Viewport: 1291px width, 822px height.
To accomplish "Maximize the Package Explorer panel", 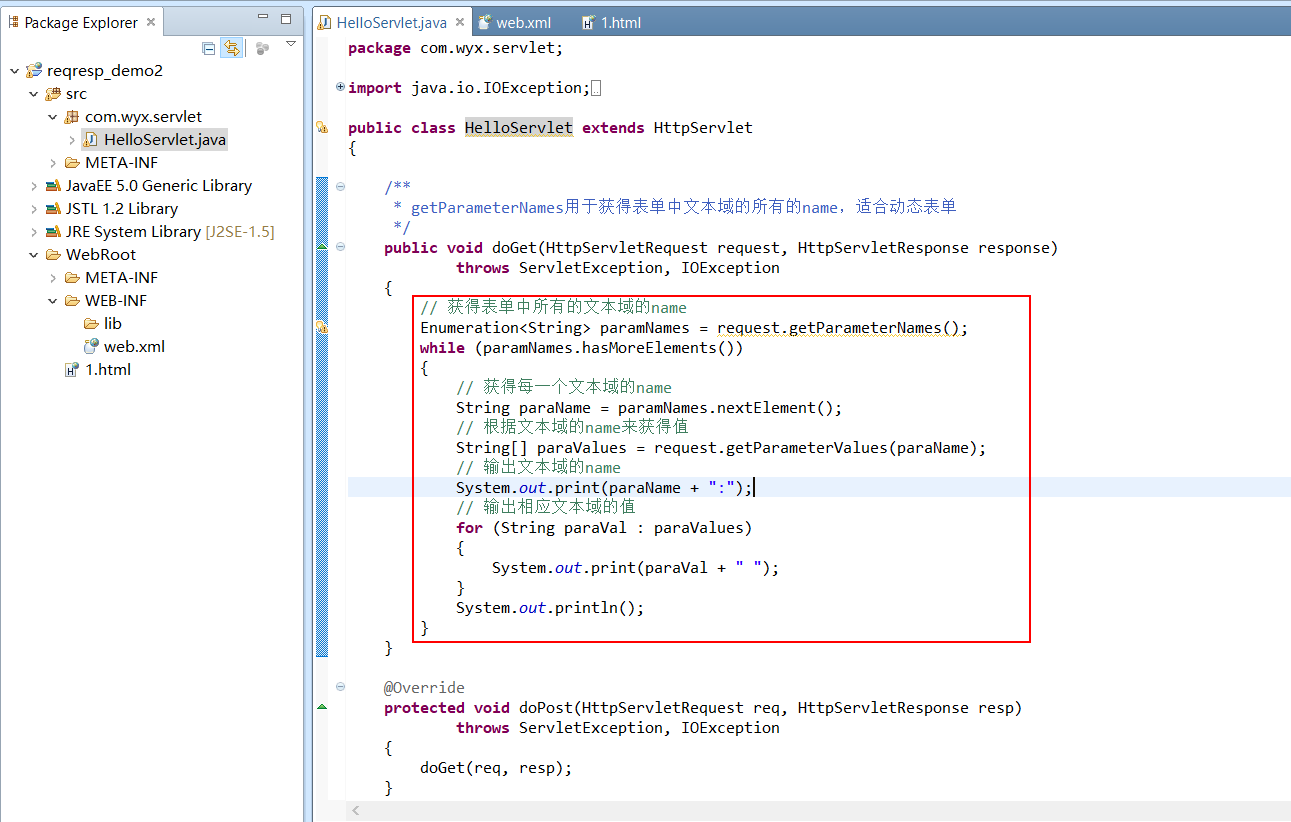I will coord(286,18).
